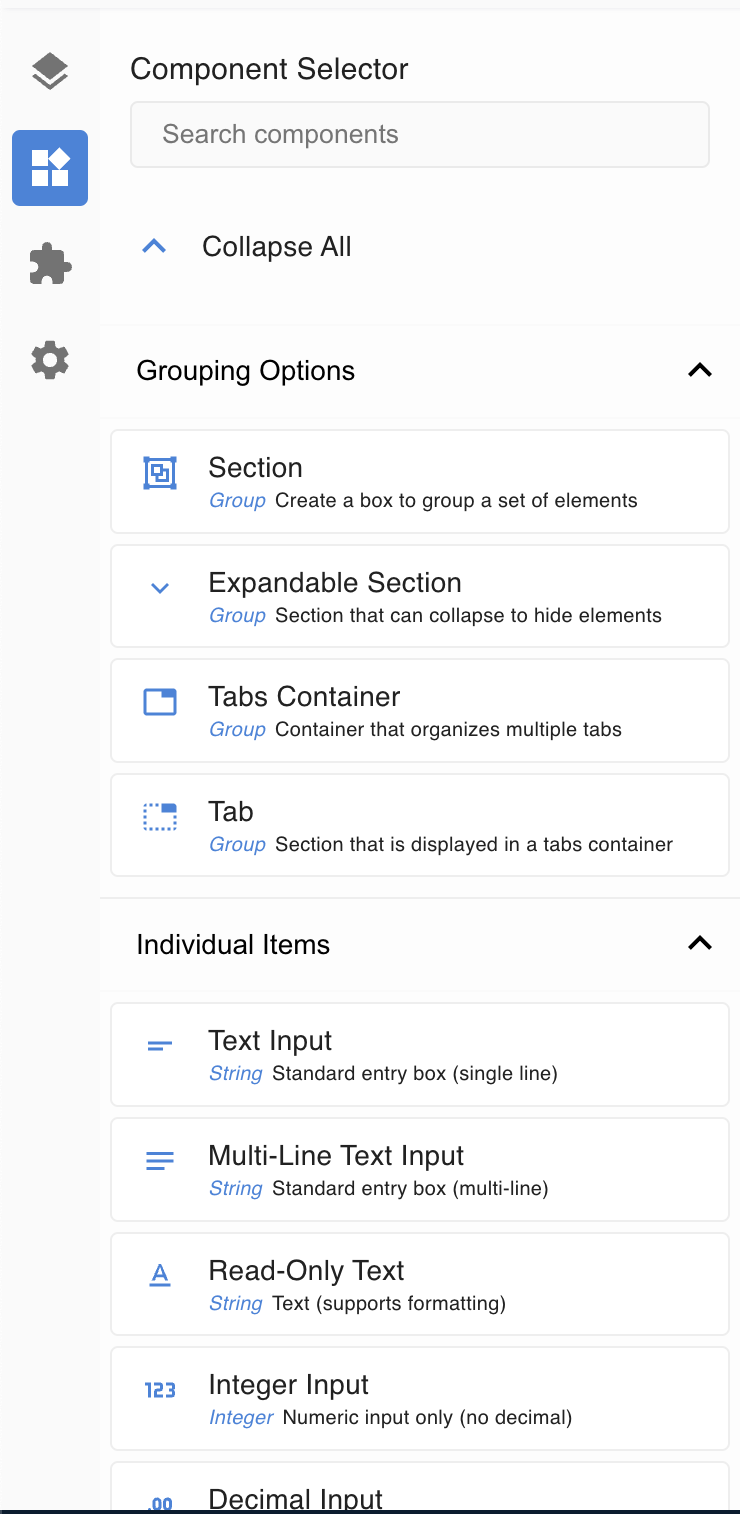740x1514 pixels.
Task: Open the settings gear icon
Action: (50, 360)
